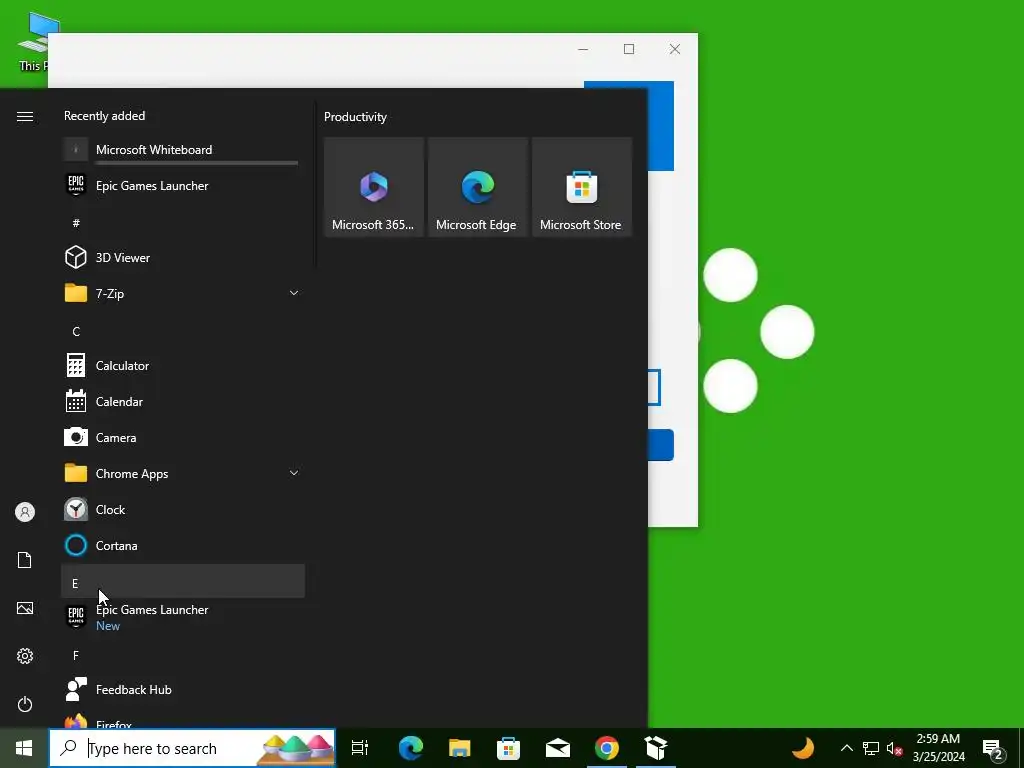Screen dimensions: 1024x768
Task: Open the Chrome Apps folder entry
Action: coord(182,473)
